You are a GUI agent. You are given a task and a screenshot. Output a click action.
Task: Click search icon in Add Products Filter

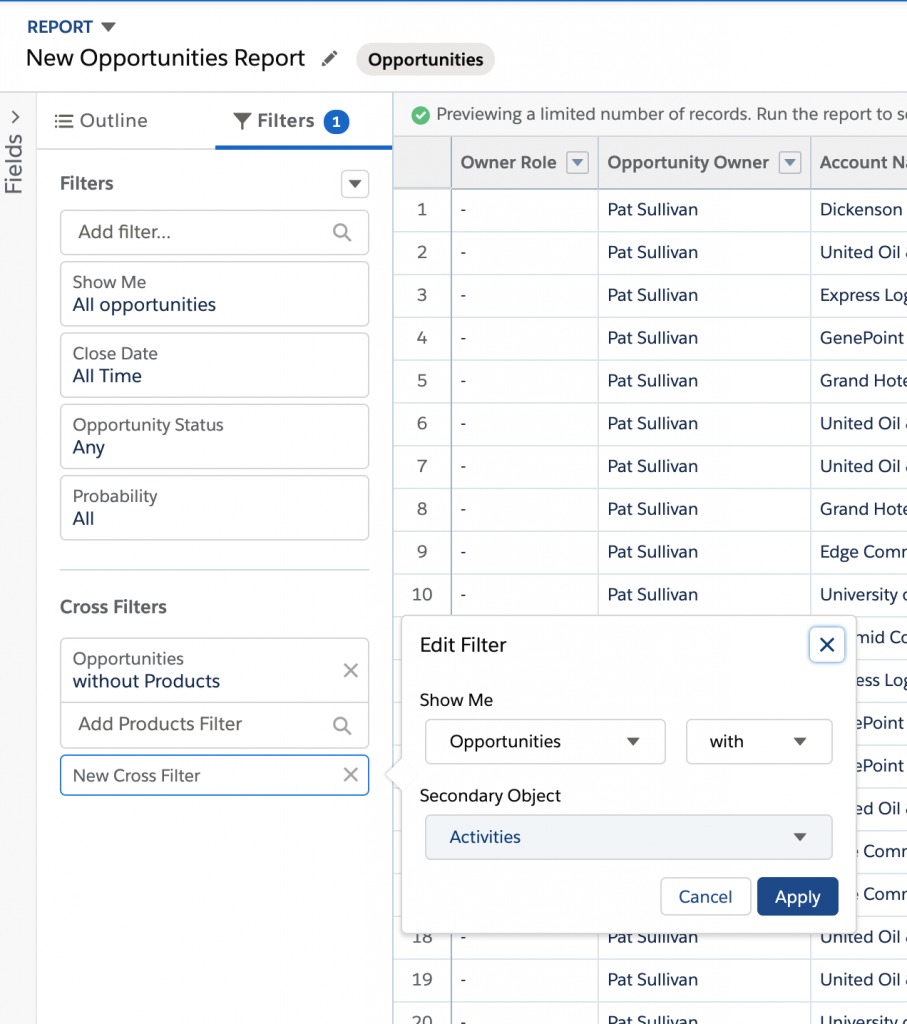pyautogui.click(x=342, y=726)
